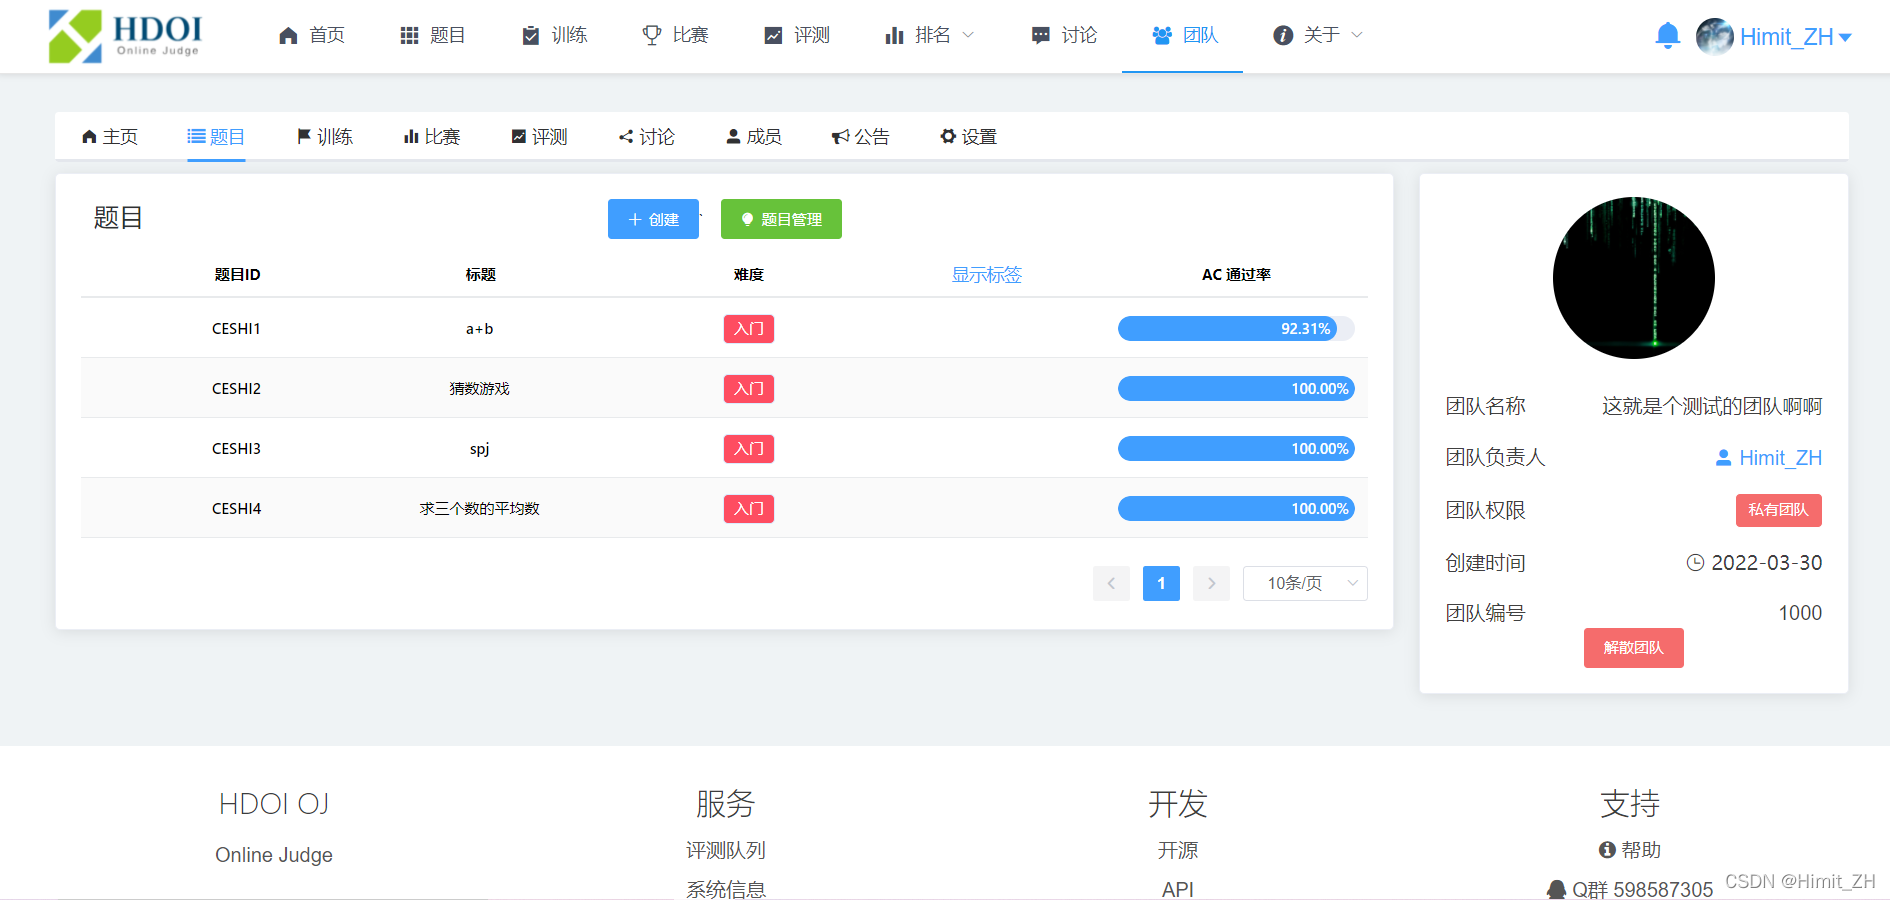Switch to the team 评测 tab

click(x=539, y=137)
